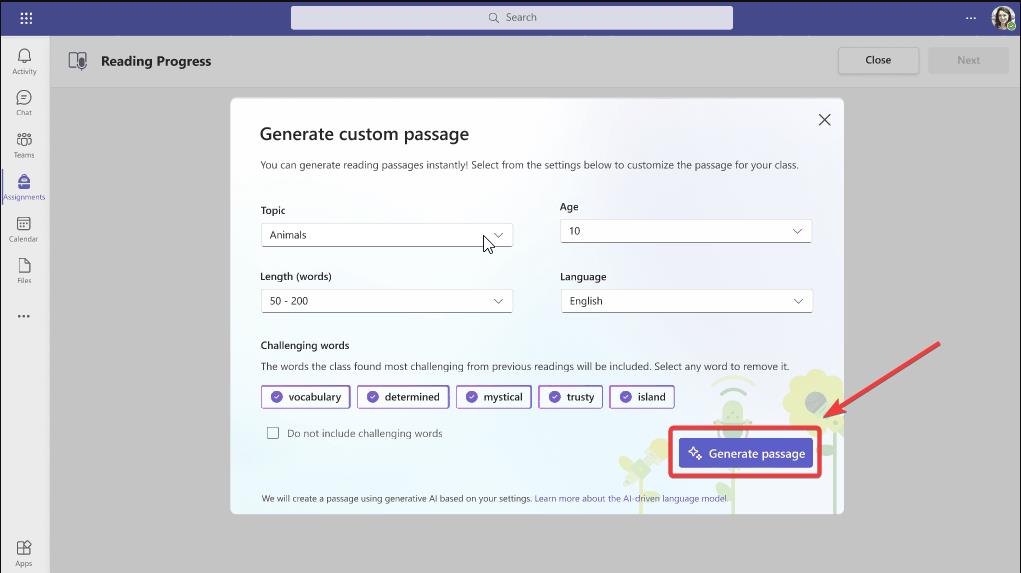Click the Reading Progress title text
Viewport: 1021px width, 573px height.
click(156, 61)
